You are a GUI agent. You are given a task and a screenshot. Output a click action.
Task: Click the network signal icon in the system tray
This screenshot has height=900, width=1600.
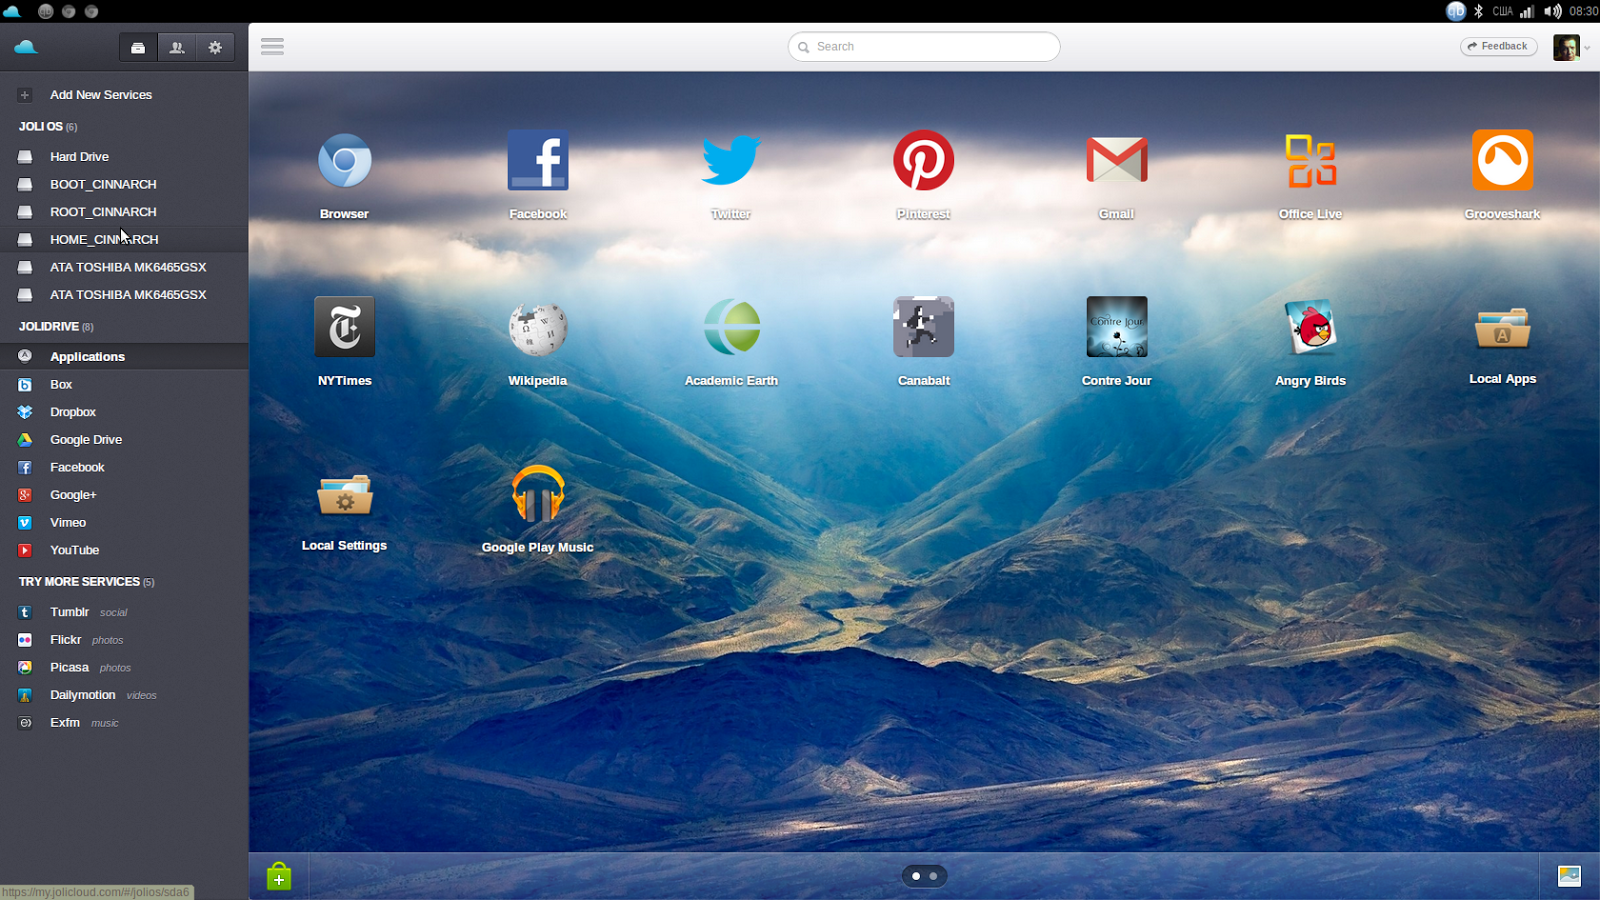[x=1527, y=12]
